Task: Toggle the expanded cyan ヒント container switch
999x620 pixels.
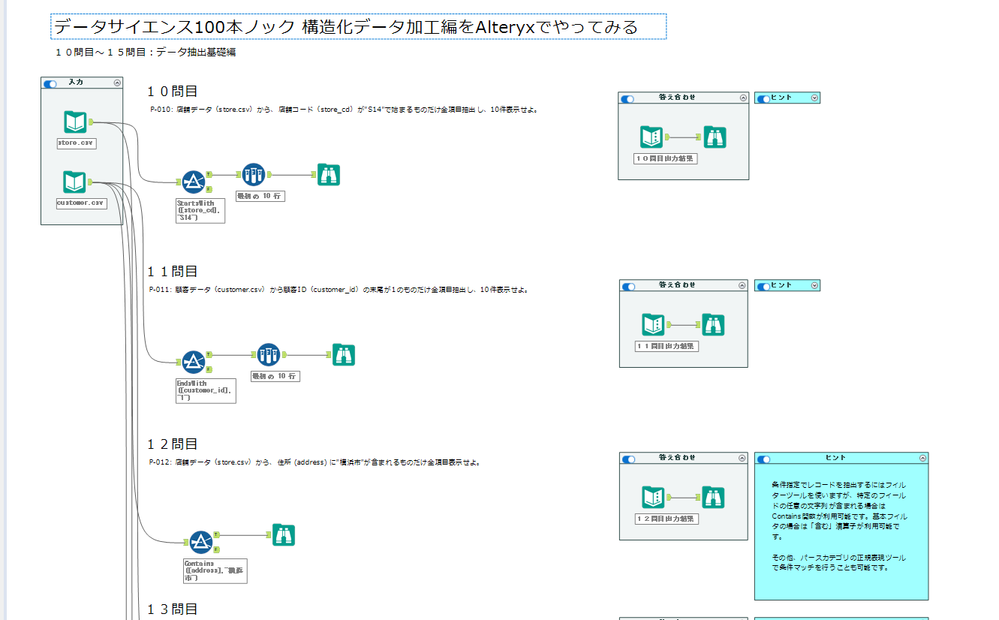Action: [x=764, y=459]
